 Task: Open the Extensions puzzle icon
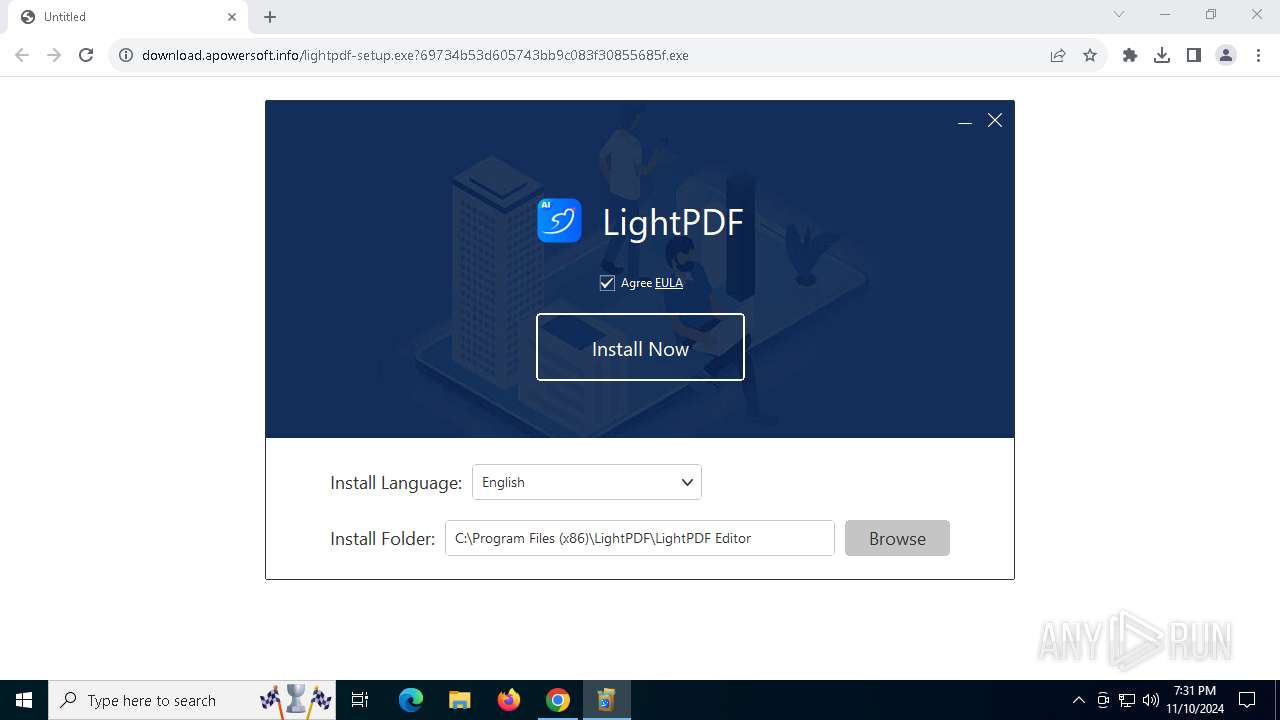point(1130,55)
